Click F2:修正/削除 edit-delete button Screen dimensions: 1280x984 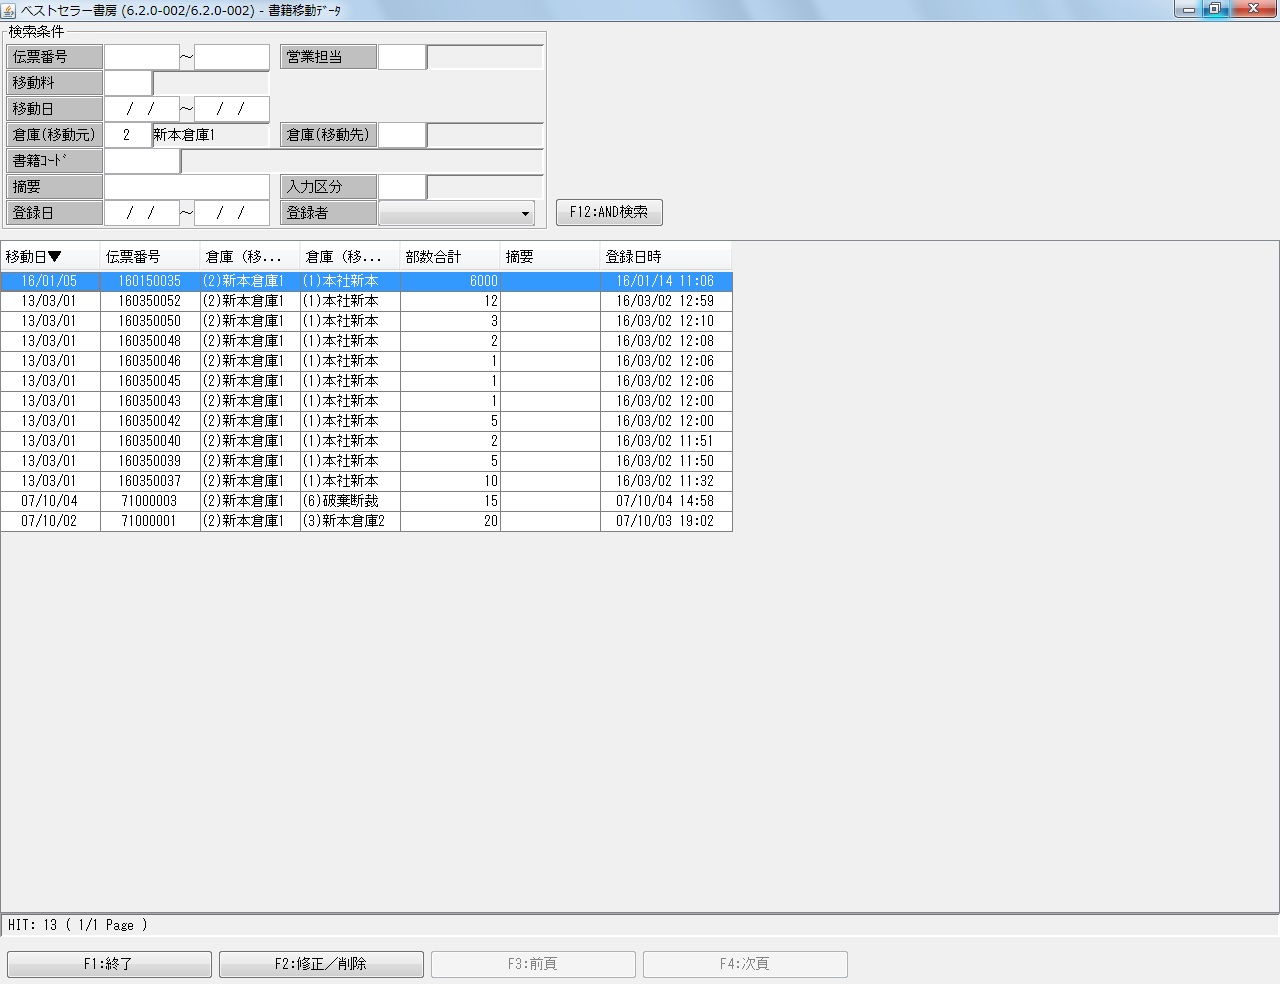pos(321,964)
